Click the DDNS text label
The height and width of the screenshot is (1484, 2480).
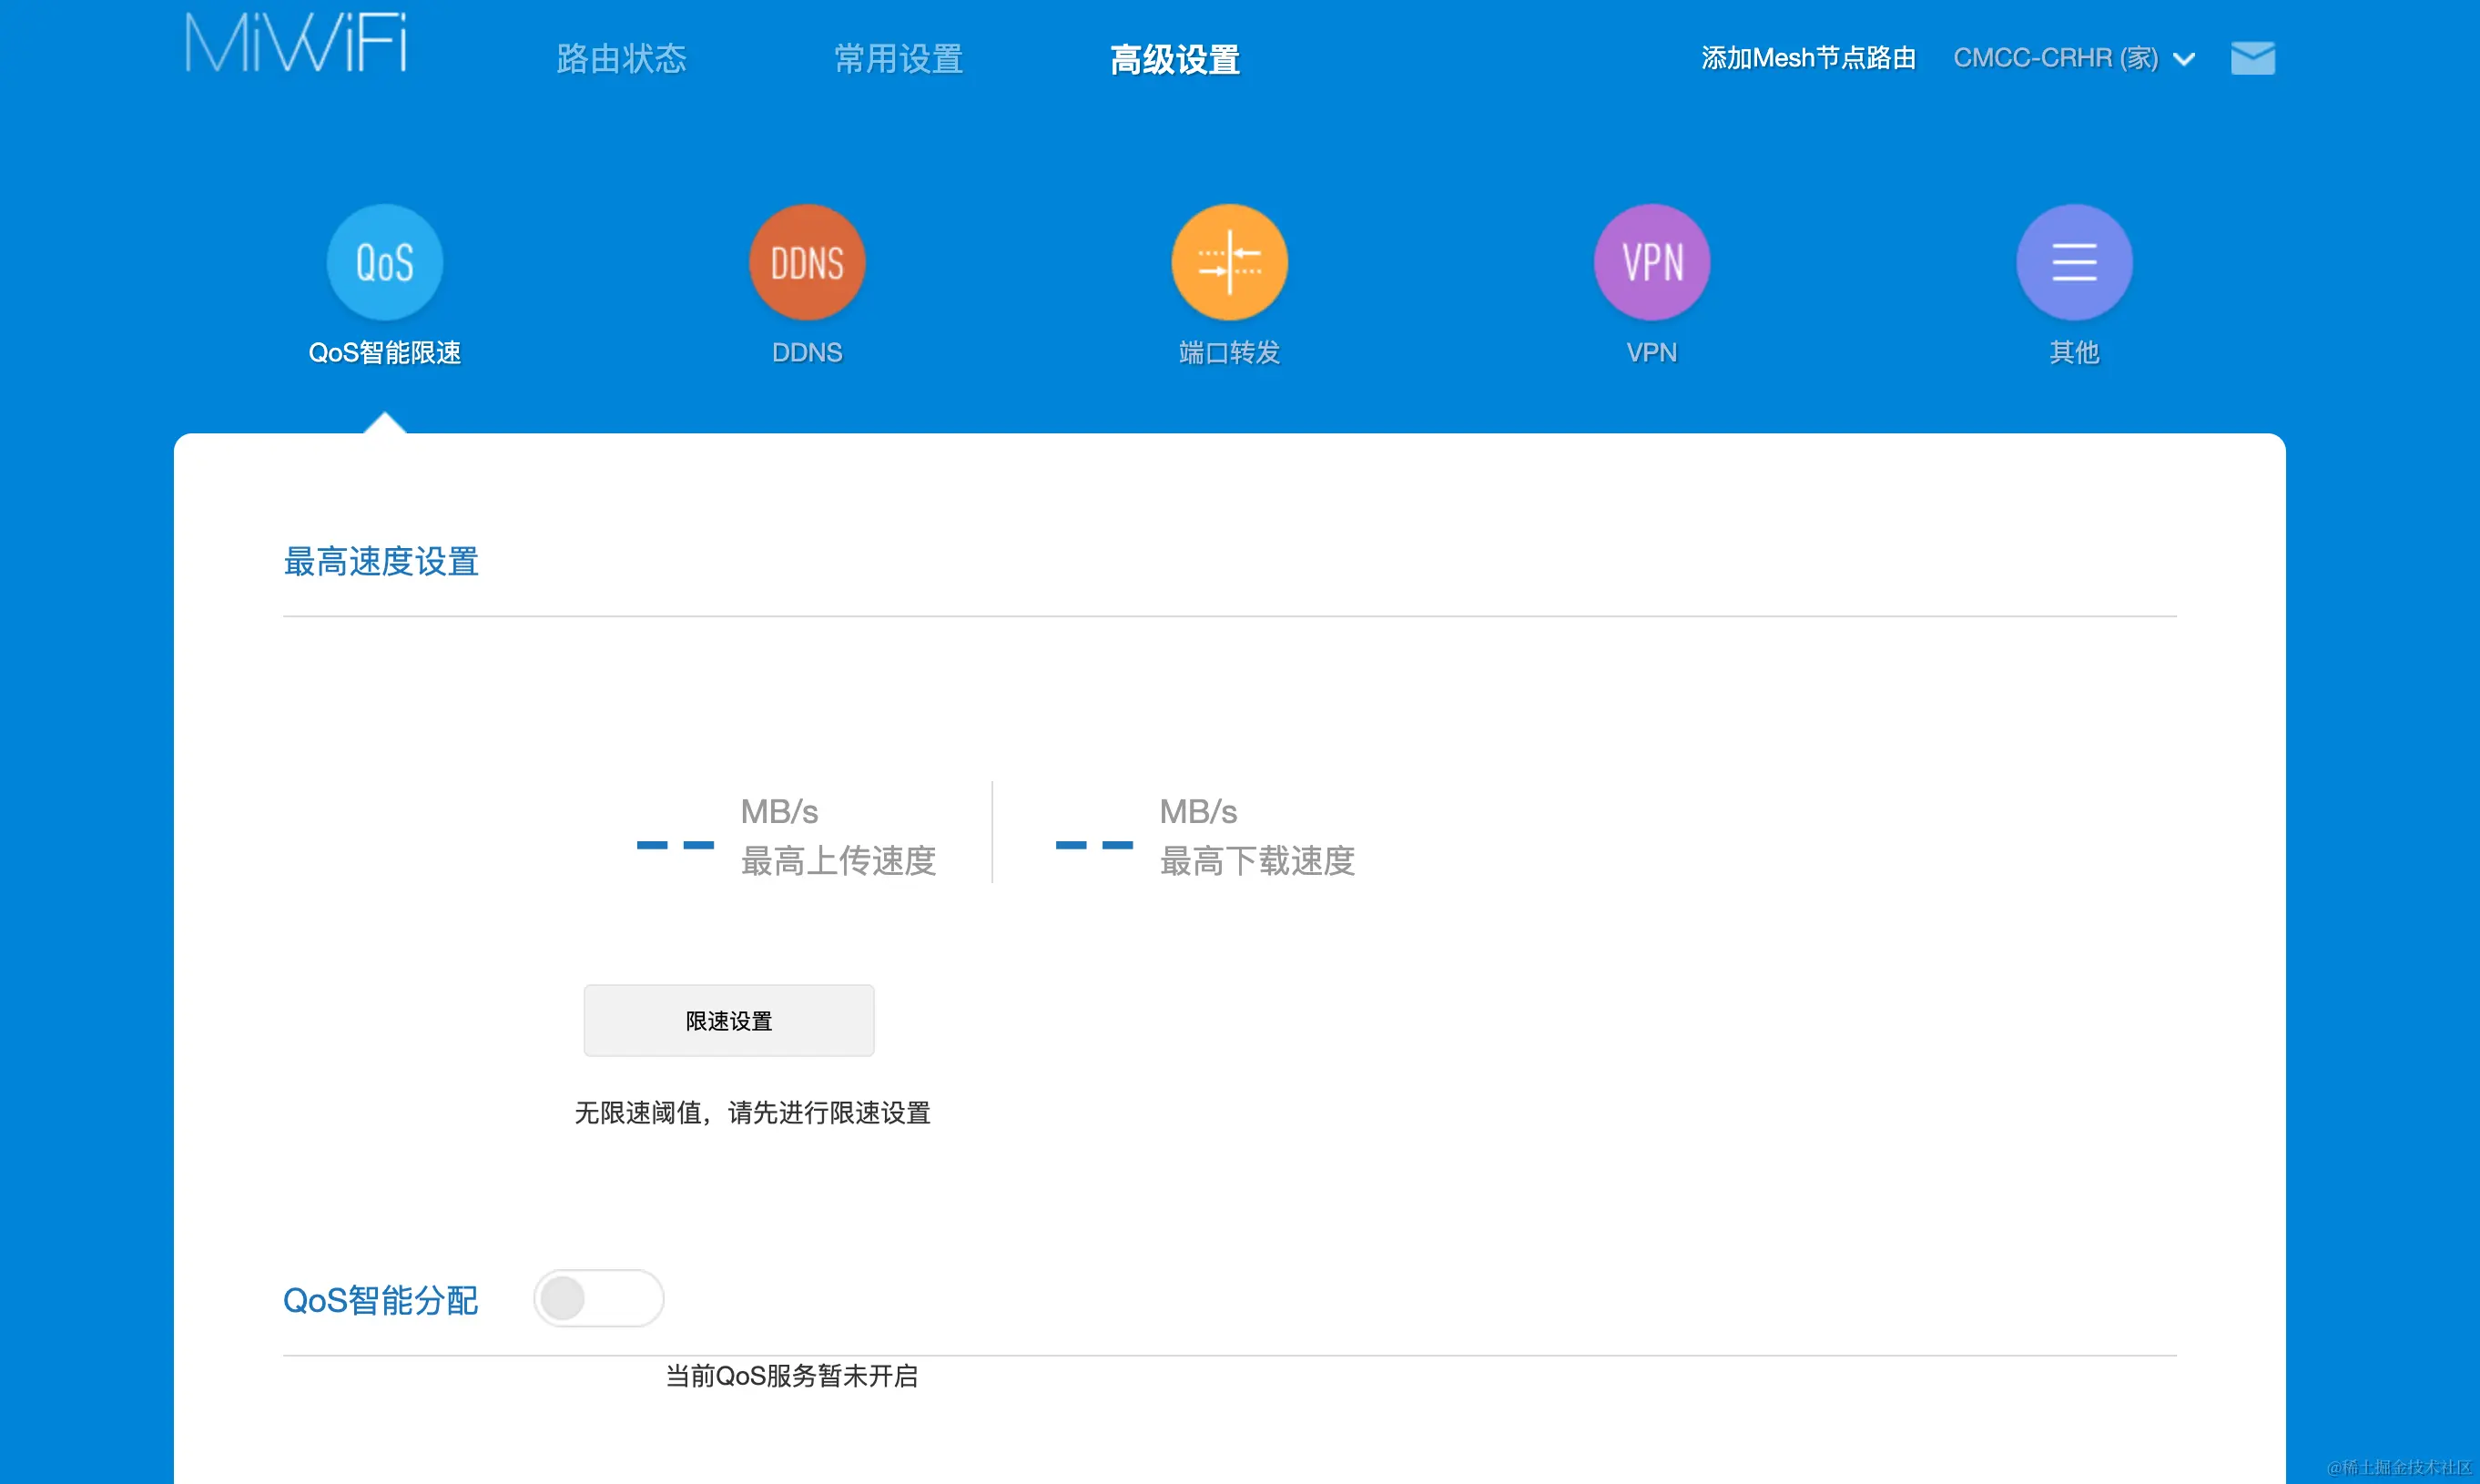(806, 352)
